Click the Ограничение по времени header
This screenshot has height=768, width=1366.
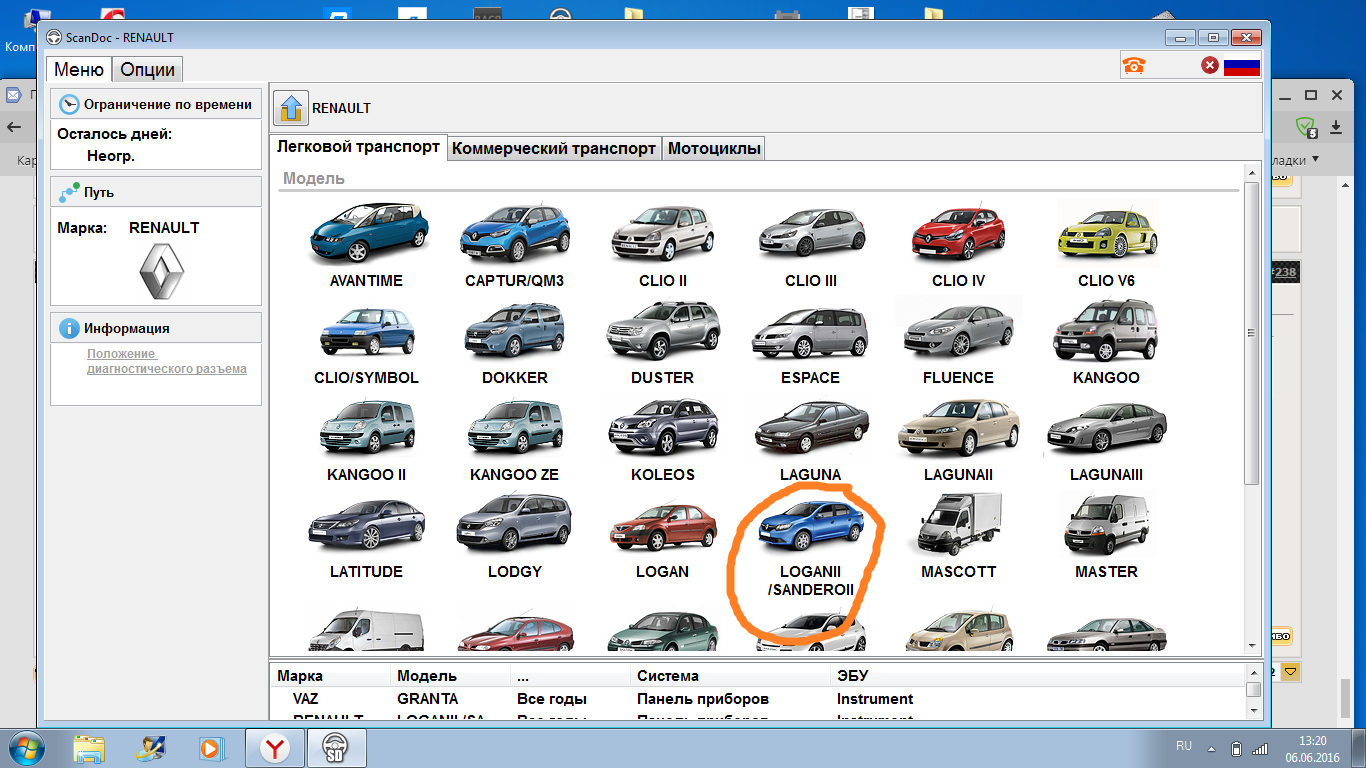click(x=156, y=104)
